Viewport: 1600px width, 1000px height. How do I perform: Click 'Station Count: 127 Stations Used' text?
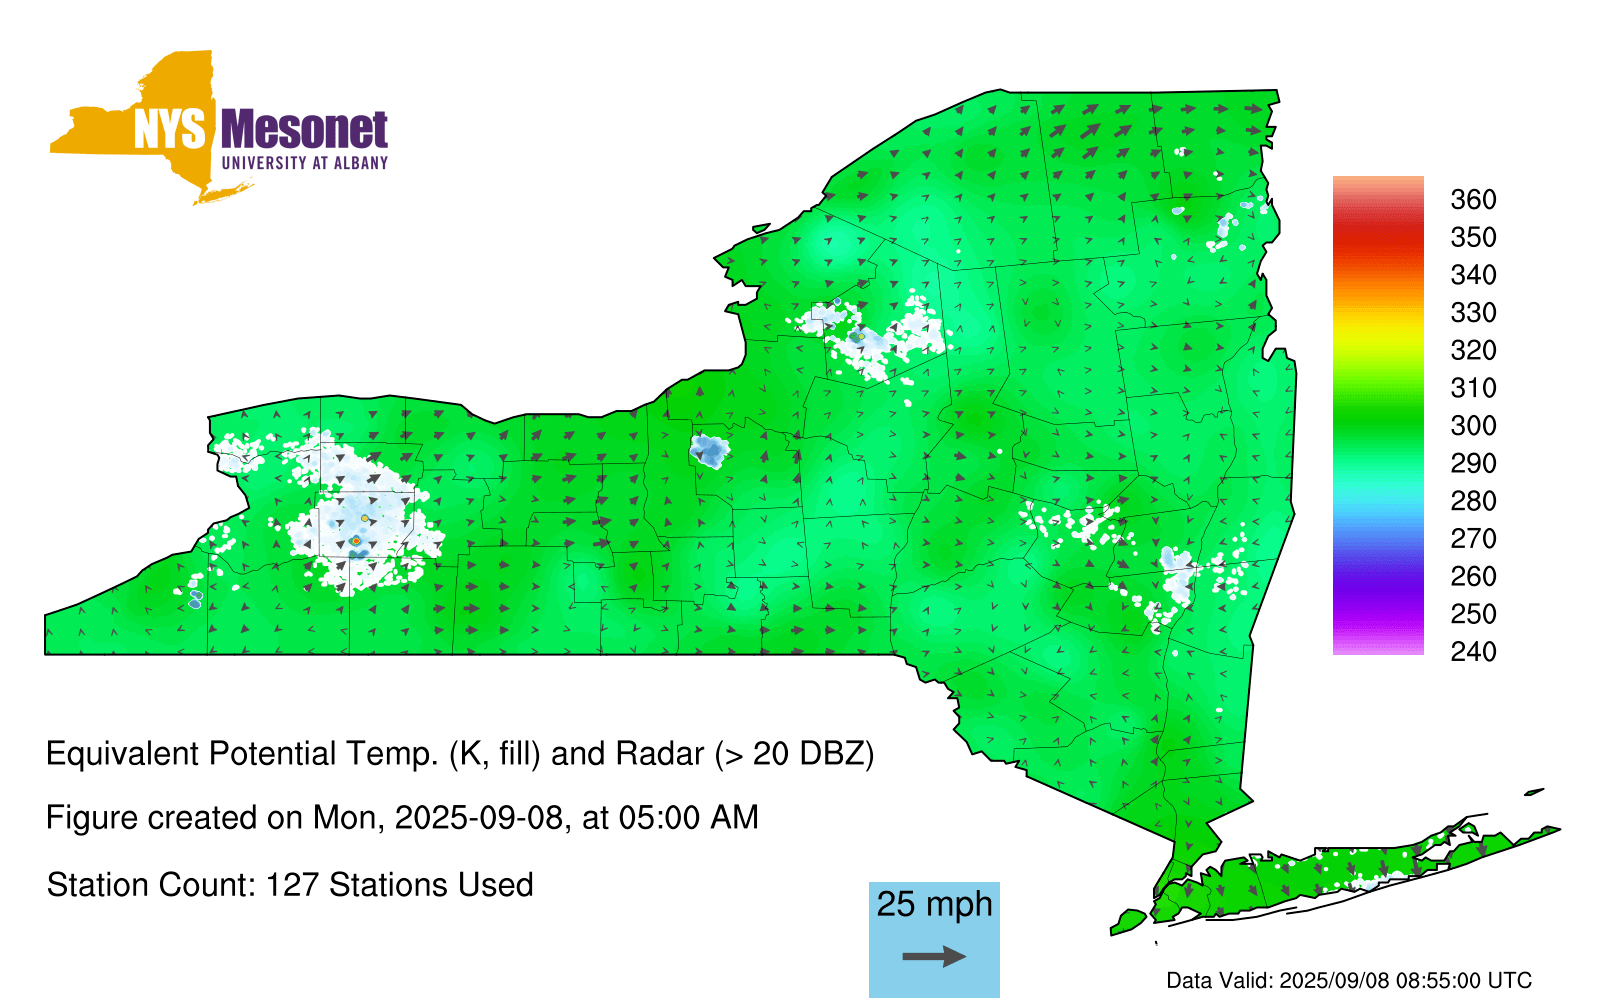pyautogui.click(x=290, y=885)
